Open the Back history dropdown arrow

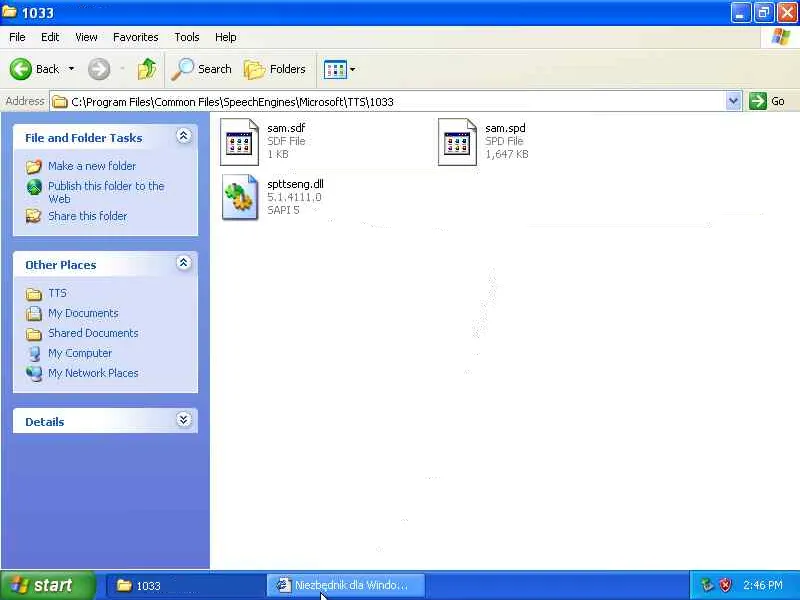71,69
